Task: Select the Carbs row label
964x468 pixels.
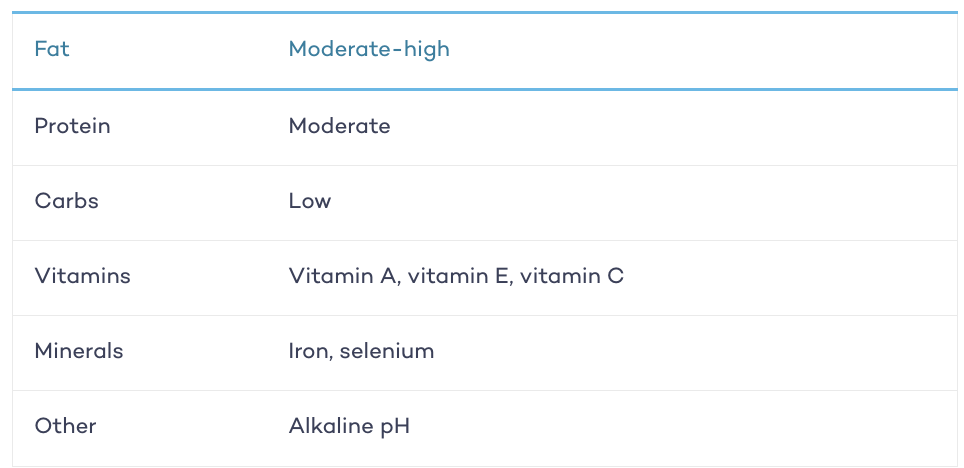Action: click(66, 201)
